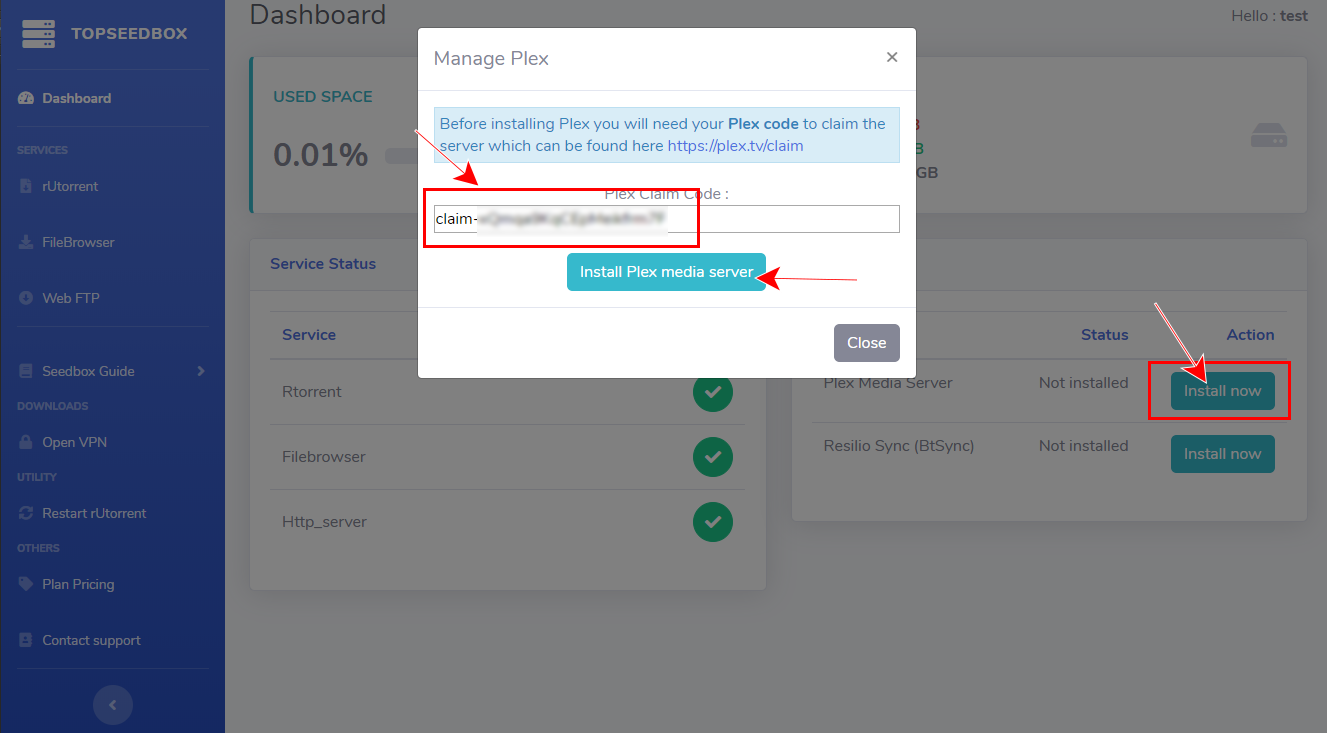Collapse the sidebar with the round arrow button
The height and width of the screenshot is (733, 1327).
point(112,705)
